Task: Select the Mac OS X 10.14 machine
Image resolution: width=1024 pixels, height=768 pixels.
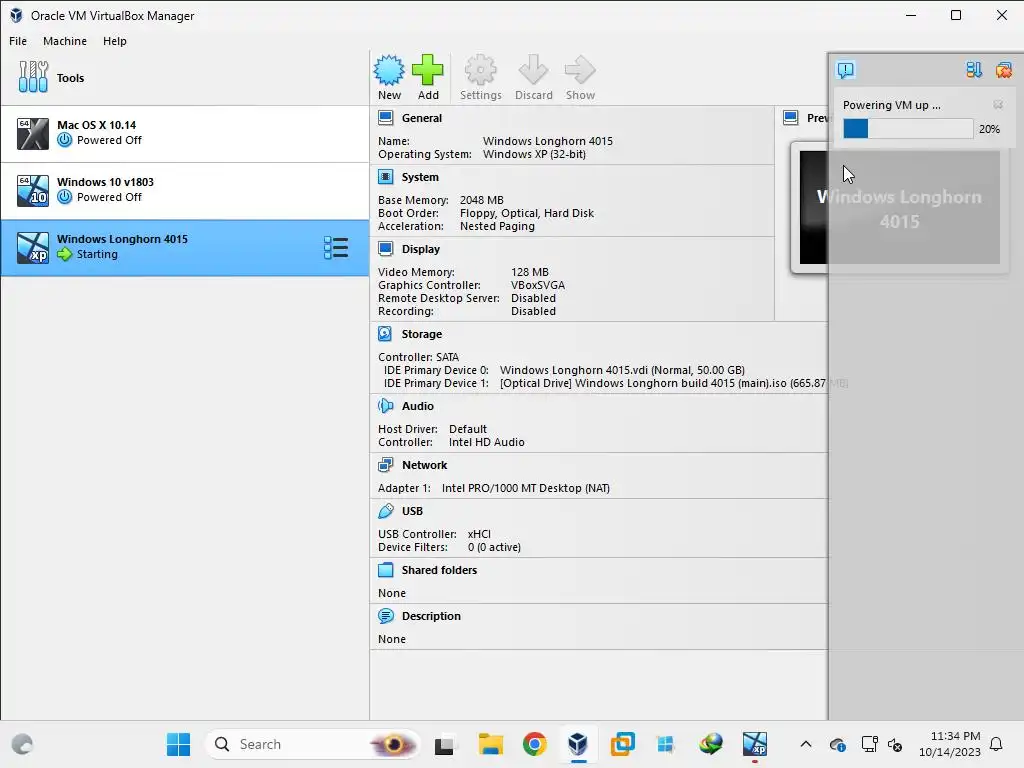Action: pos(185,133)
